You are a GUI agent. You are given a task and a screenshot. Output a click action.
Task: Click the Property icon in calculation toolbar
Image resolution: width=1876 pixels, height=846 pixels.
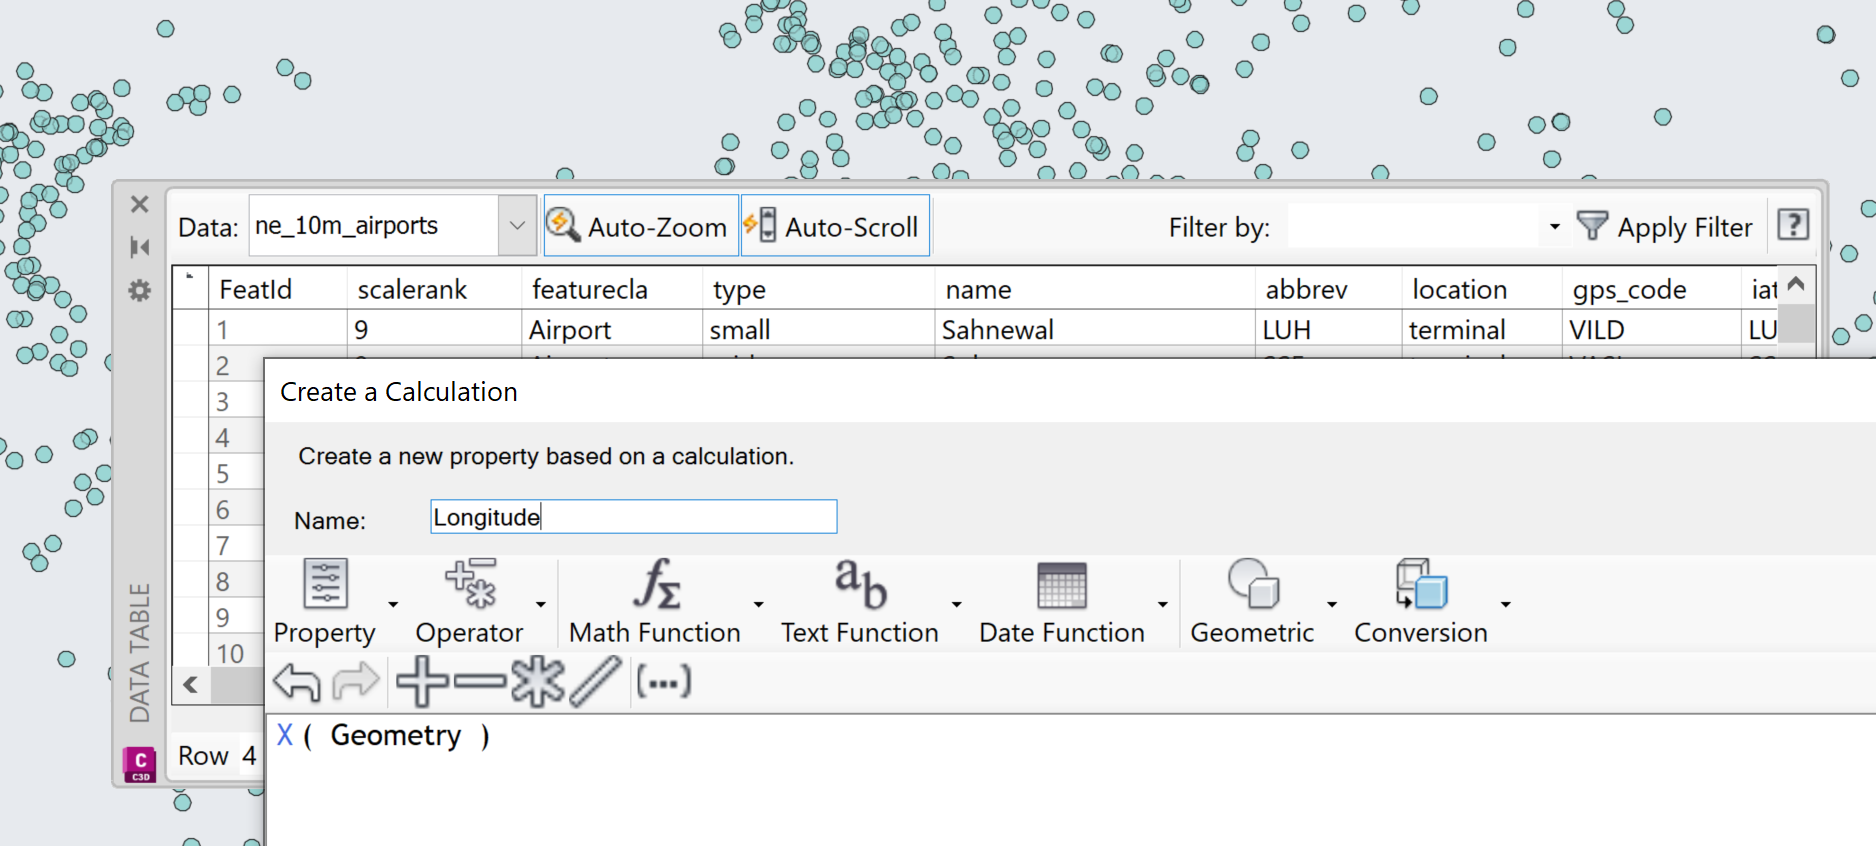point(325,585)
